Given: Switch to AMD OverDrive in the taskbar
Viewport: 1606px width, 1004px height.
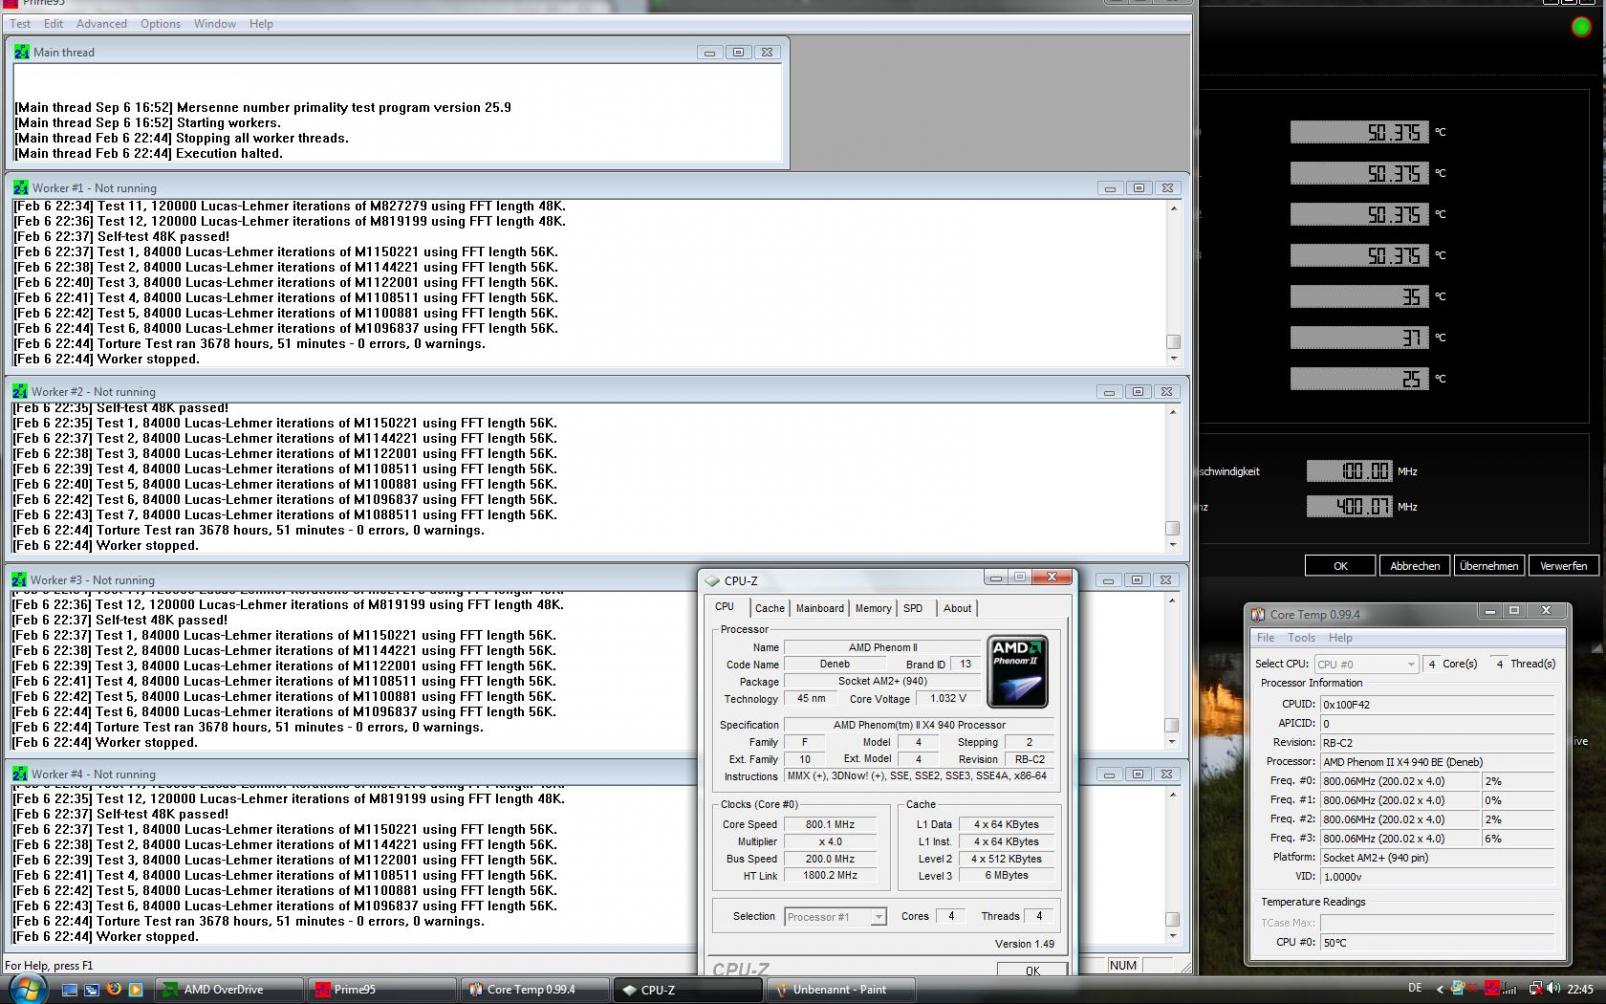Looking at the screenshot, I should tap(229, 989).
